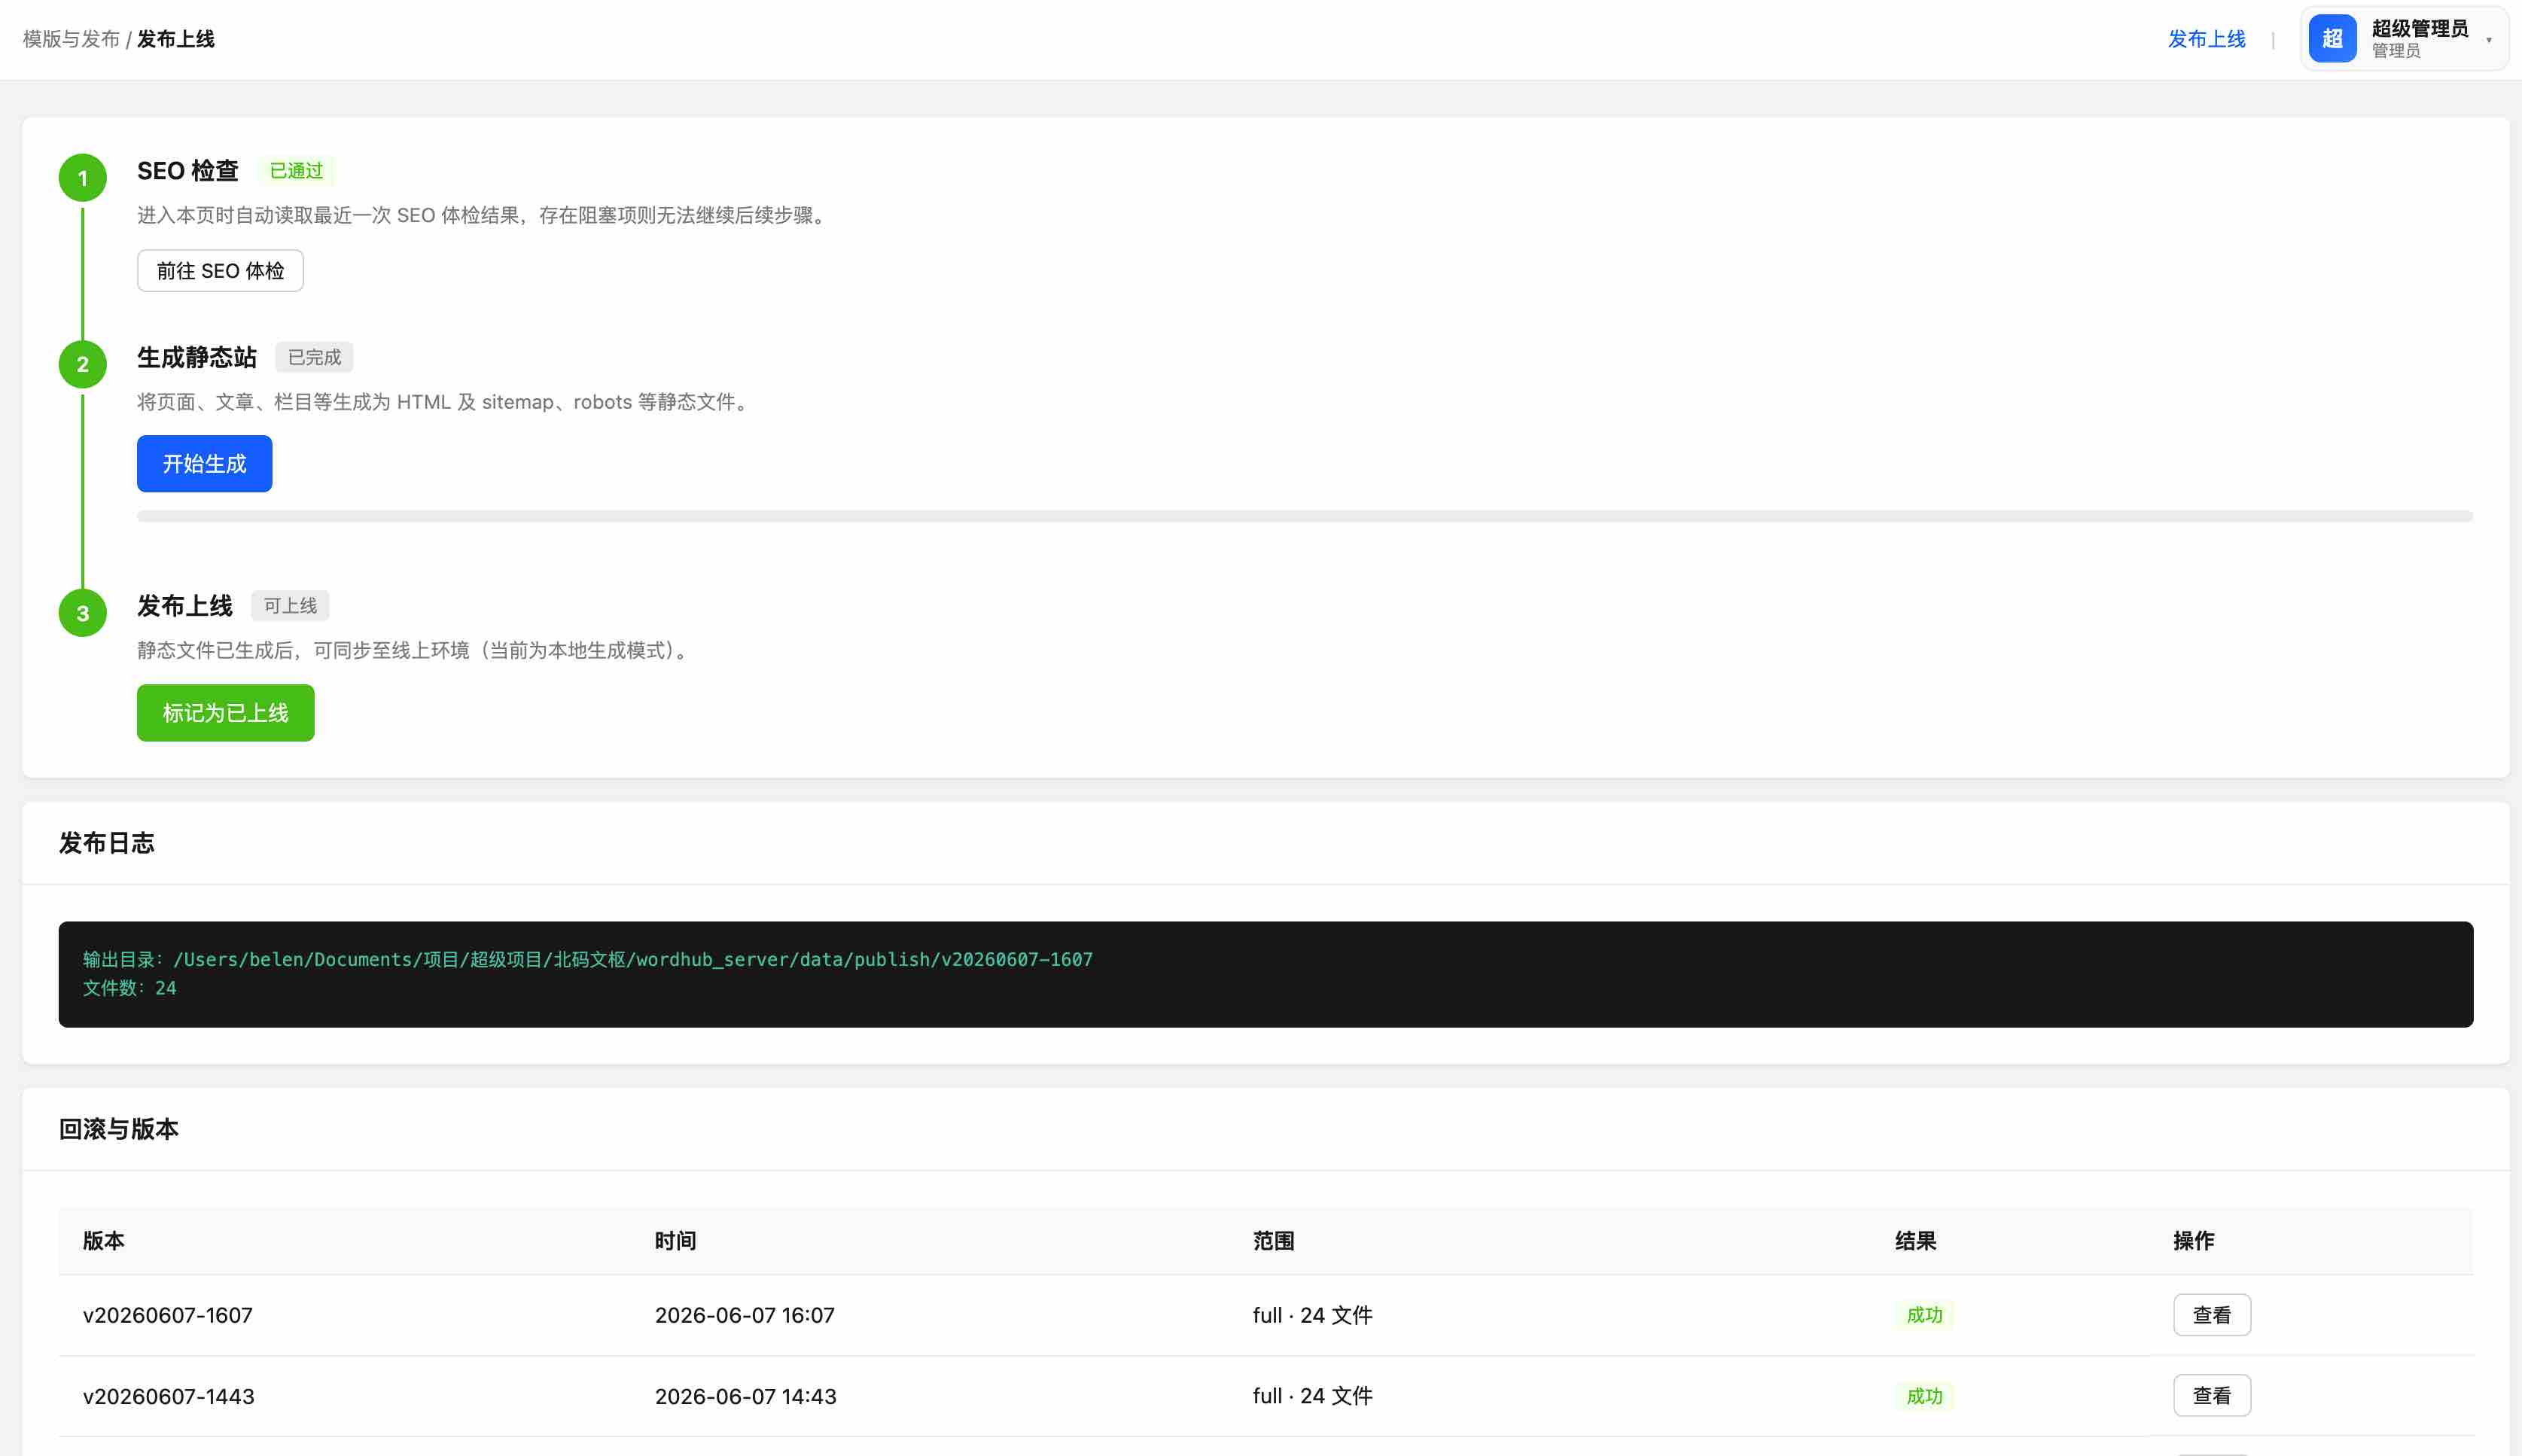Click the blue 开始生成 button

coord(204,464)
